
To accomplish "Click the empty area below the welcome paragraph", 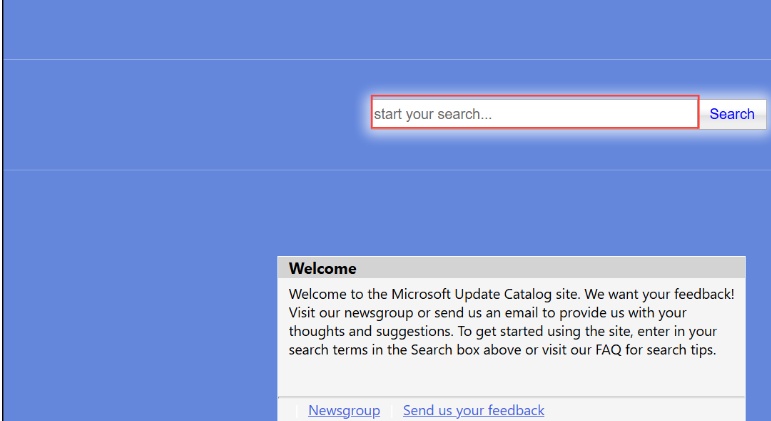I will pos(510,378).
